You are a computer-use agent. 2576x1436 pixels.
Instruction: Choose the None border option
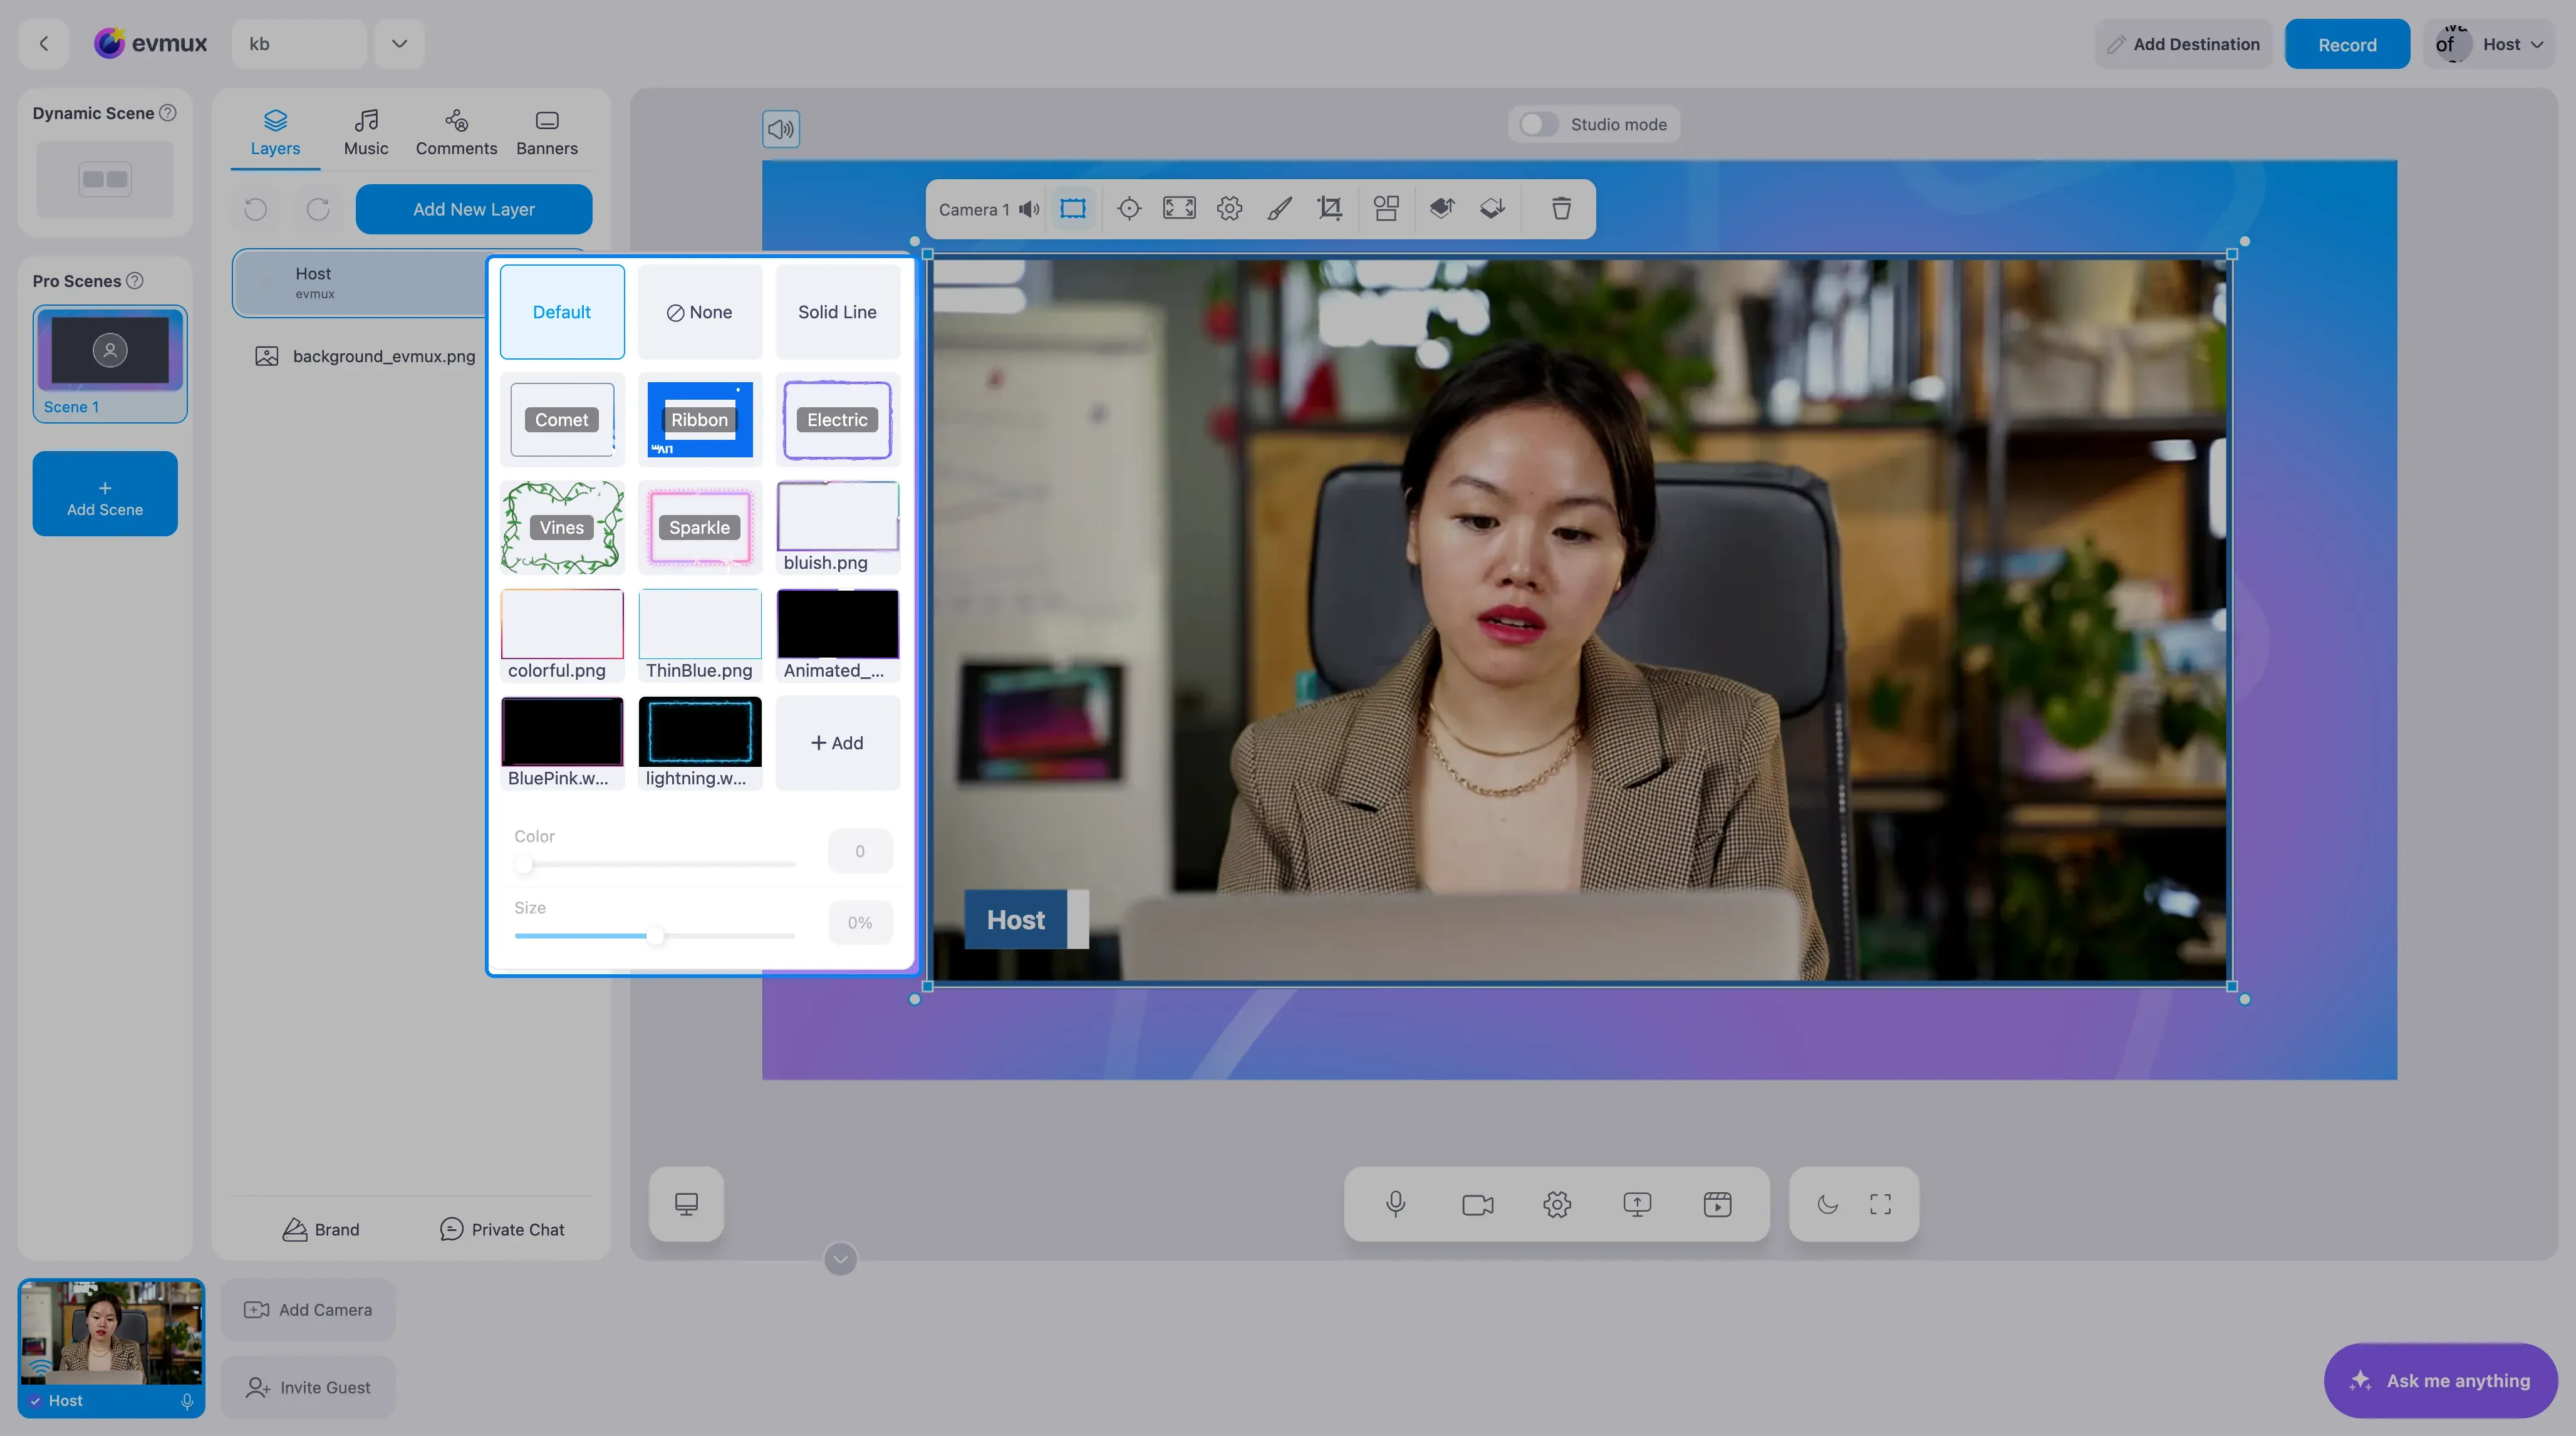pos(700,312)
